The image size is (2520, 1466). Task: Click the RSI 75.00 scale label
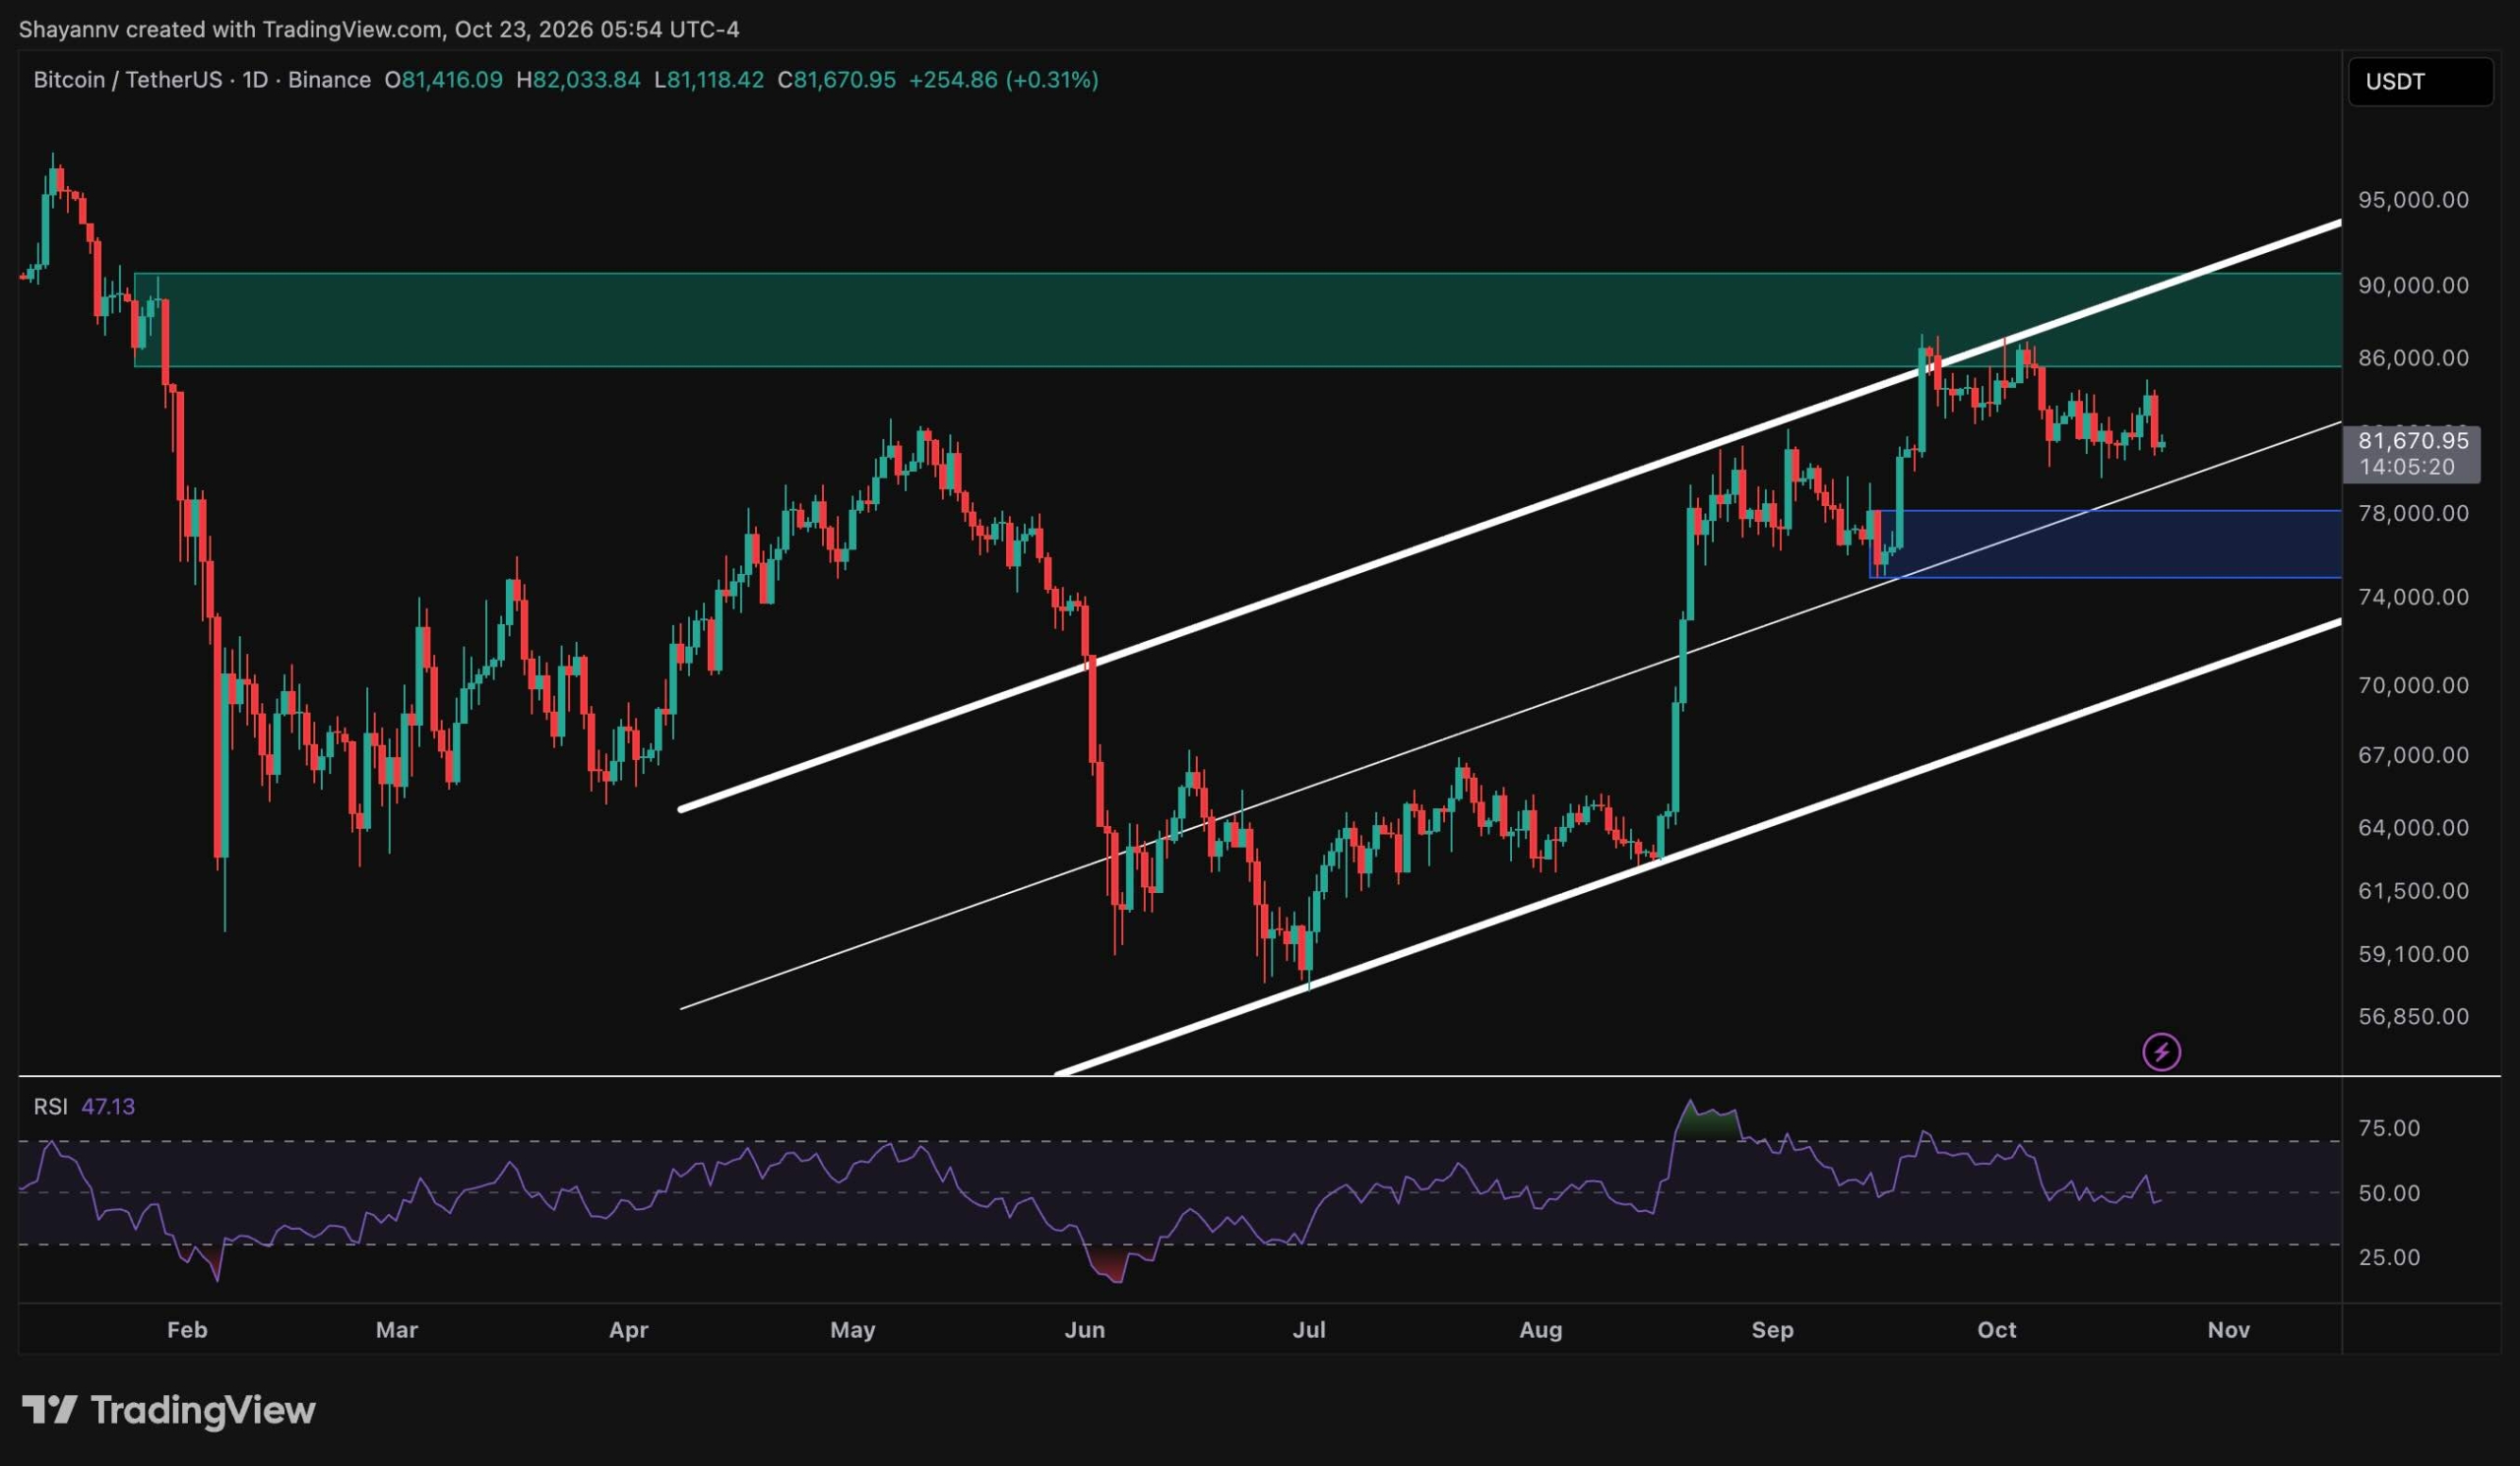(x=2389, y=1128)
